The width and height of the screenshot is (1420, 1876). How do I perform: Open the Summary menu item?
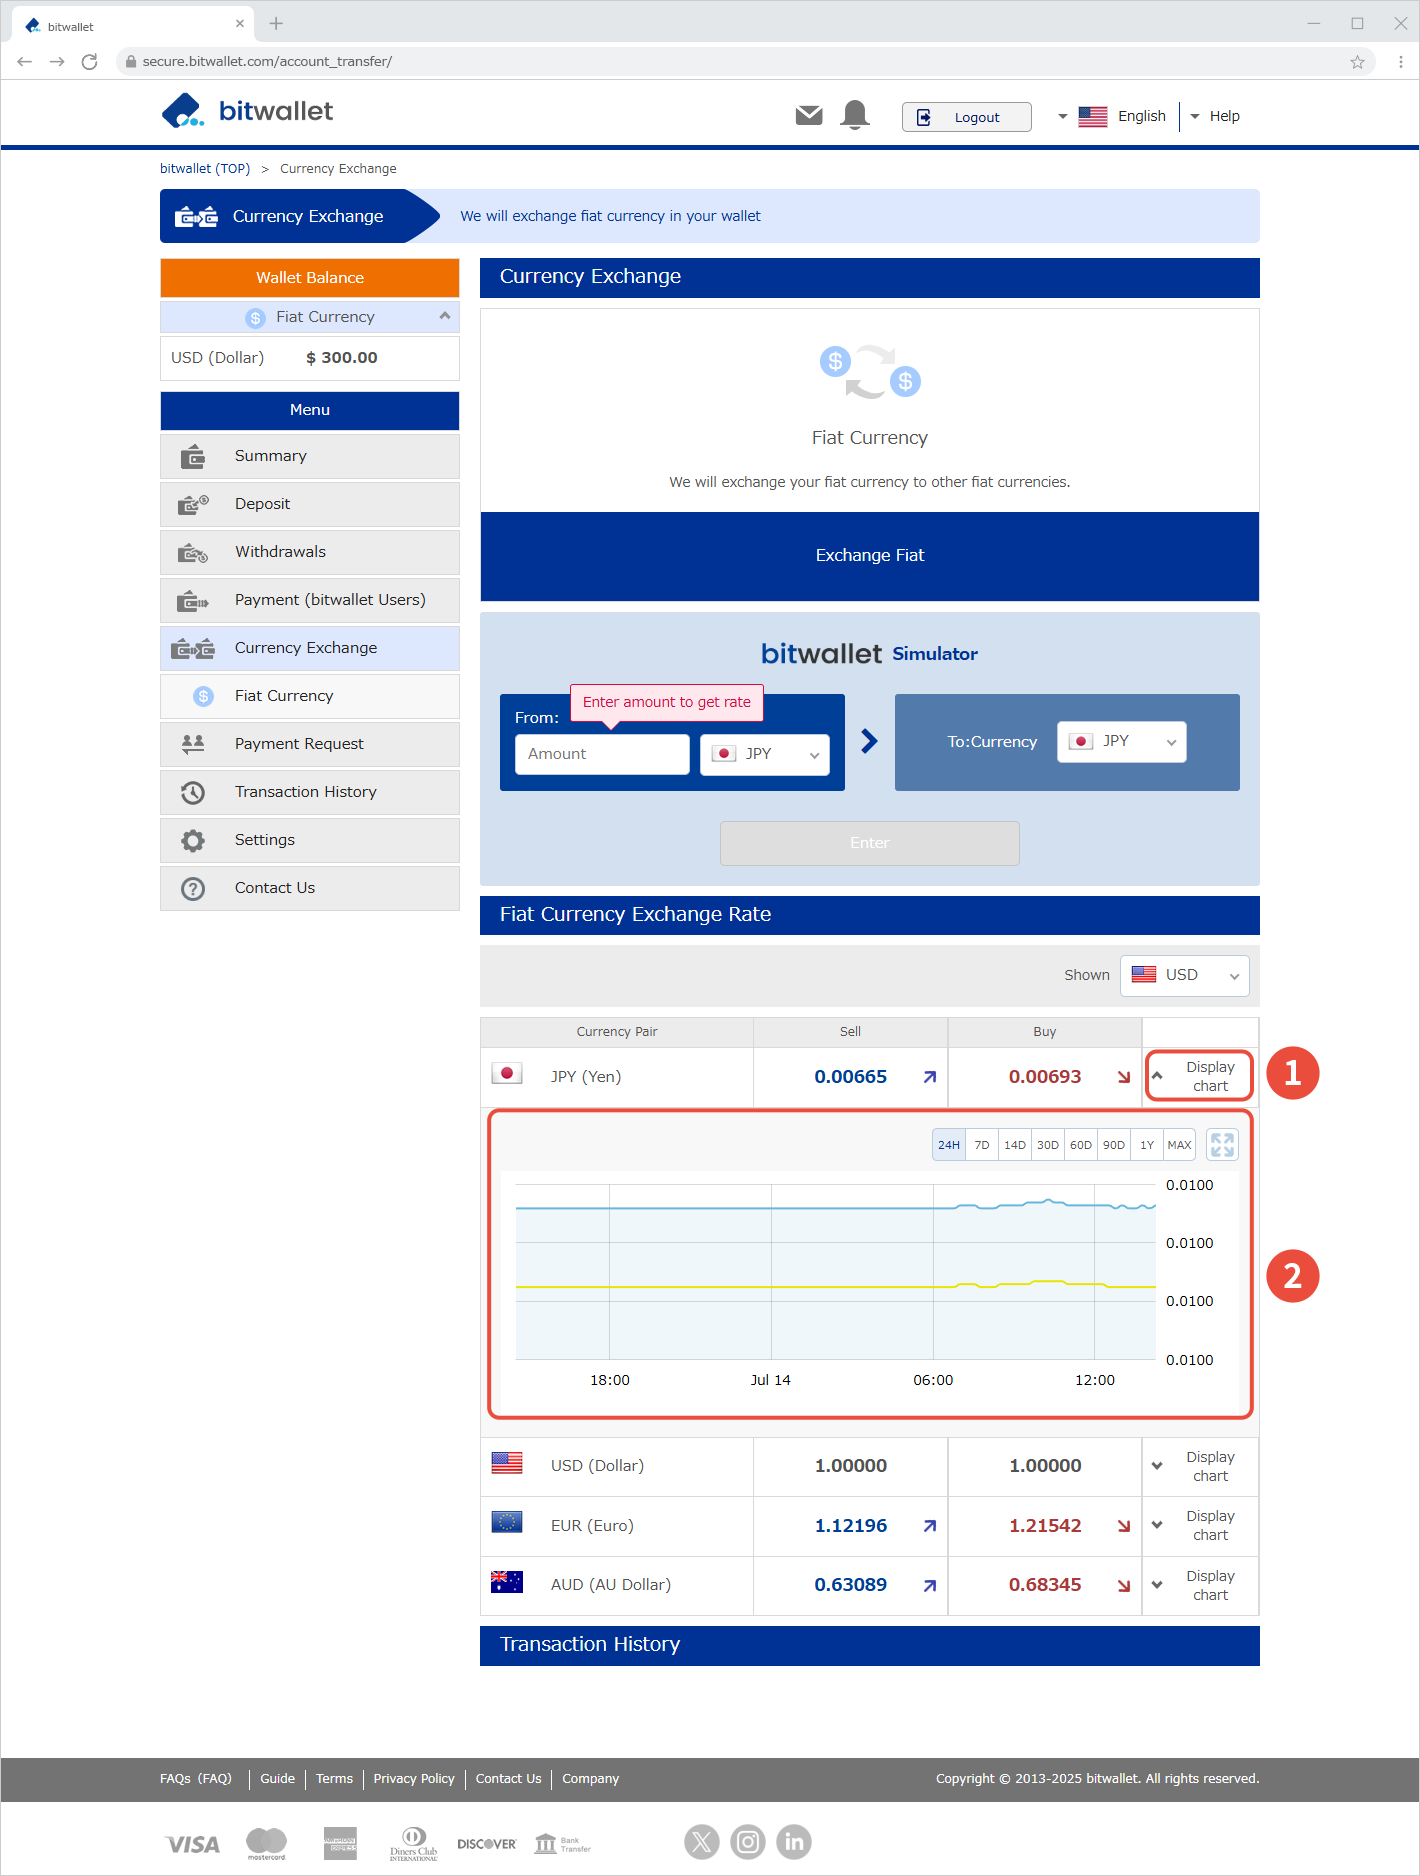point(310,456)
